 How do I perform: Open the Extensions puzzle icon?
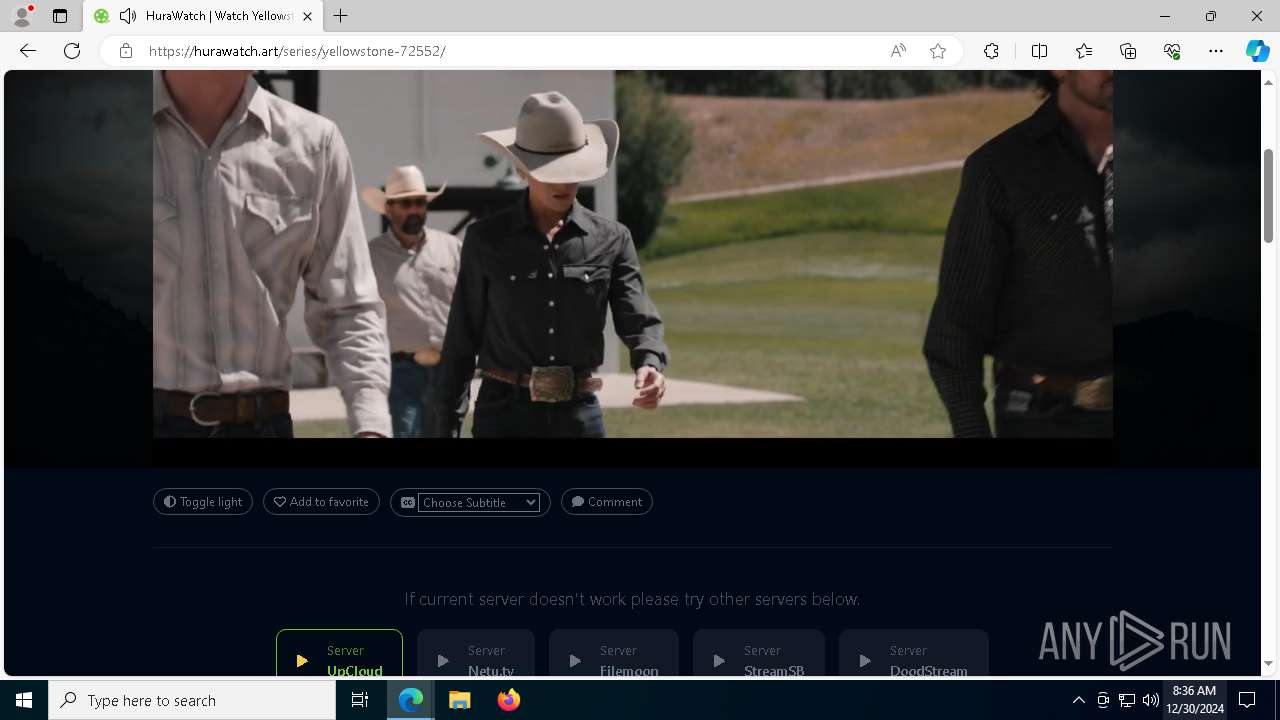(x=991, y=51)
